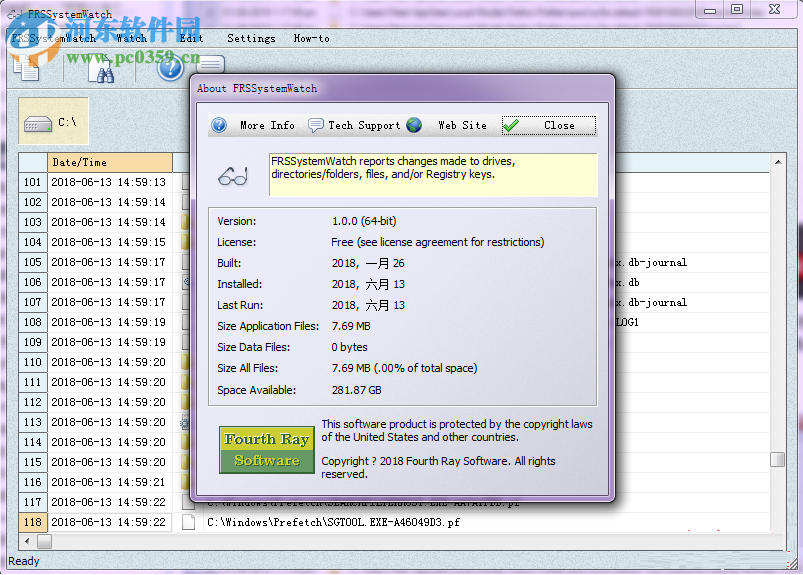Image resolution: width=803 pixels, height=575 pixels.
Task: Click the More Info button
Action: tap(253, 125)
